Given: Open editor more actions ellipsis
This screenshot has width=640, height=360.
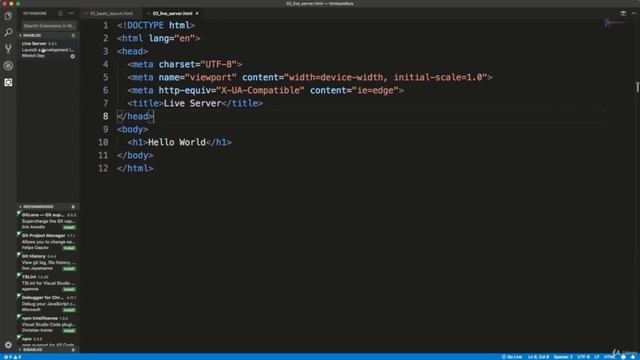Looking at the screenshot, I should [x=634, y=13].
